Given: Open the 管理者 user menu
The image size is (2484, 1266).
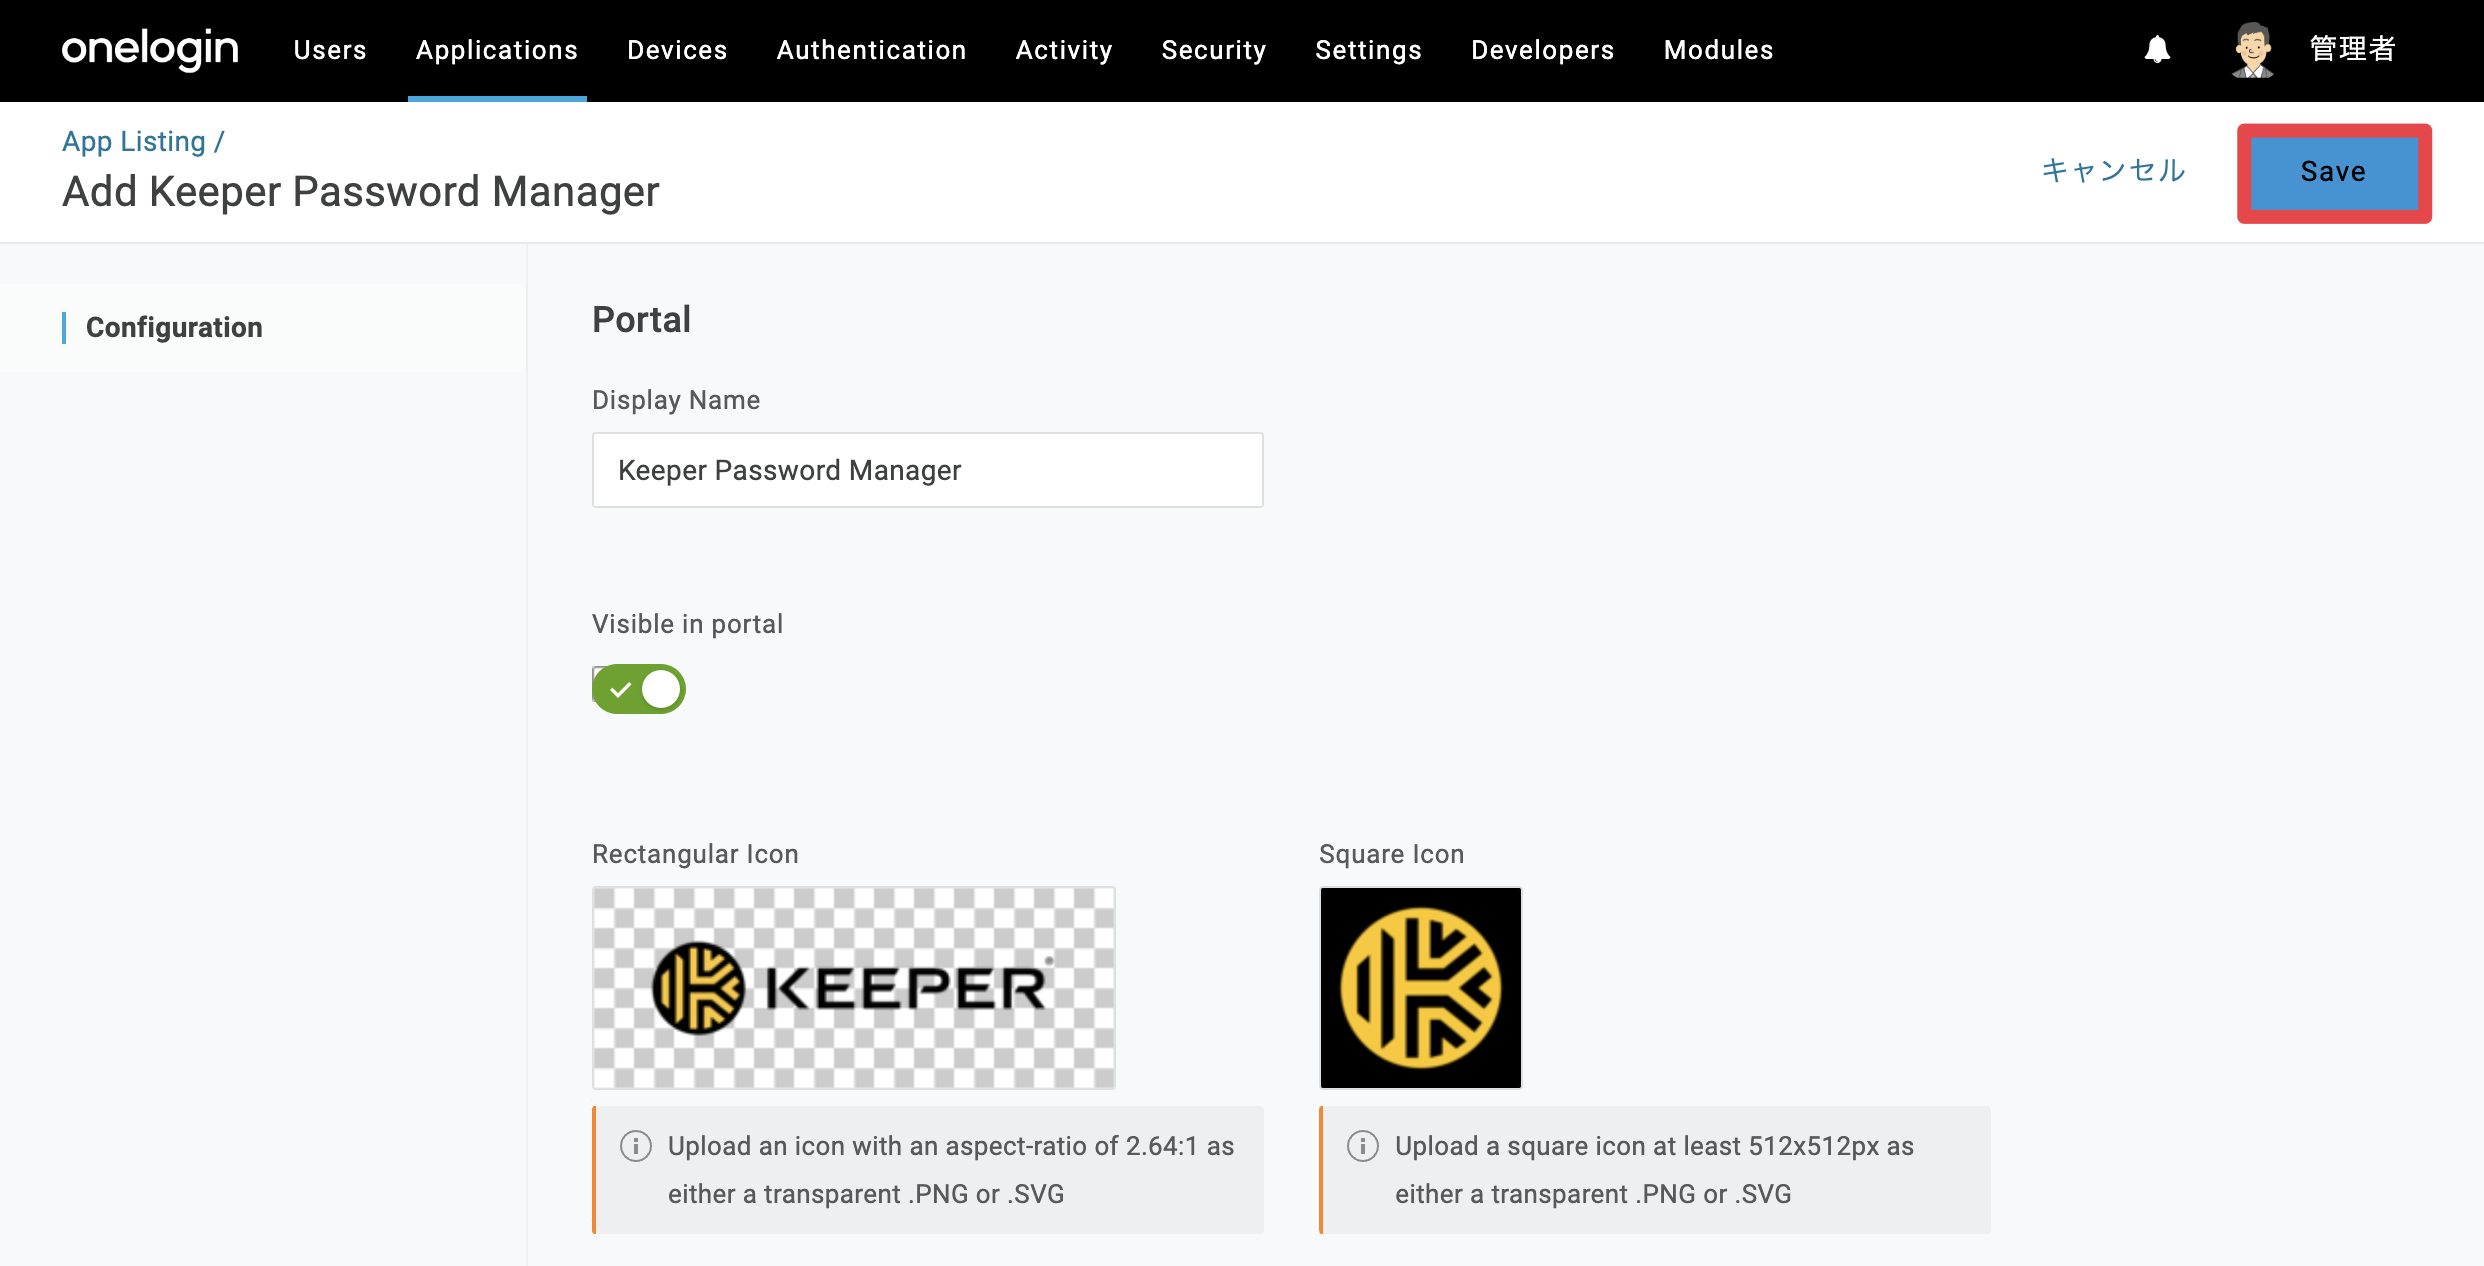Looking at the screenshot, I should 2353,49.
